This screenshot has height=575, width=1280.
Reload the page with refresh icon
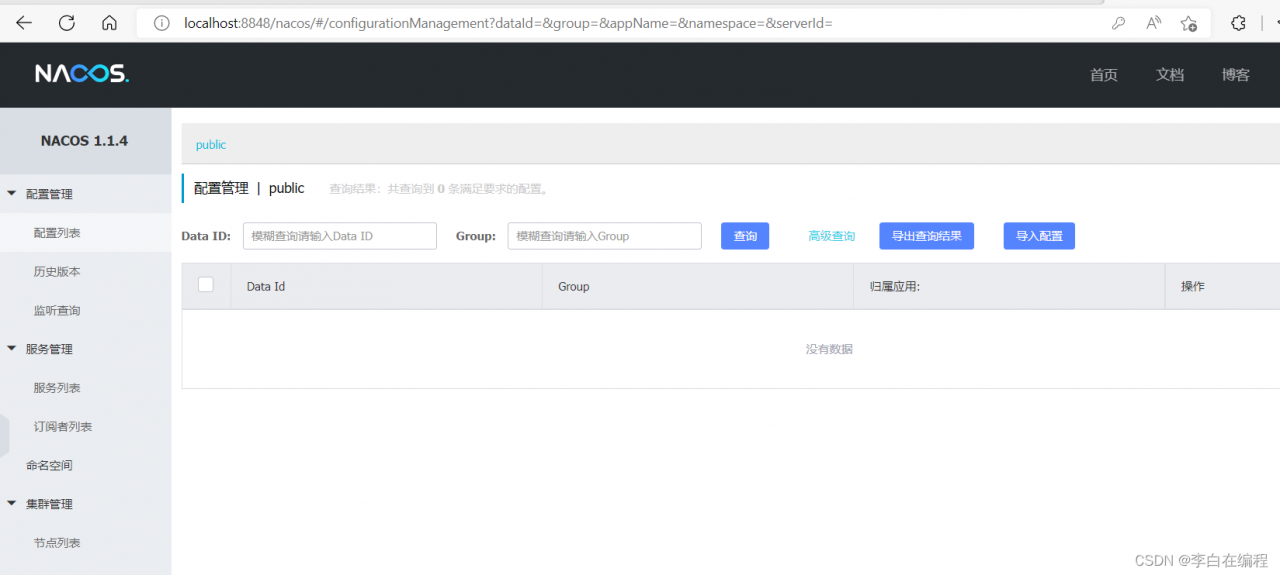(67, 23)
